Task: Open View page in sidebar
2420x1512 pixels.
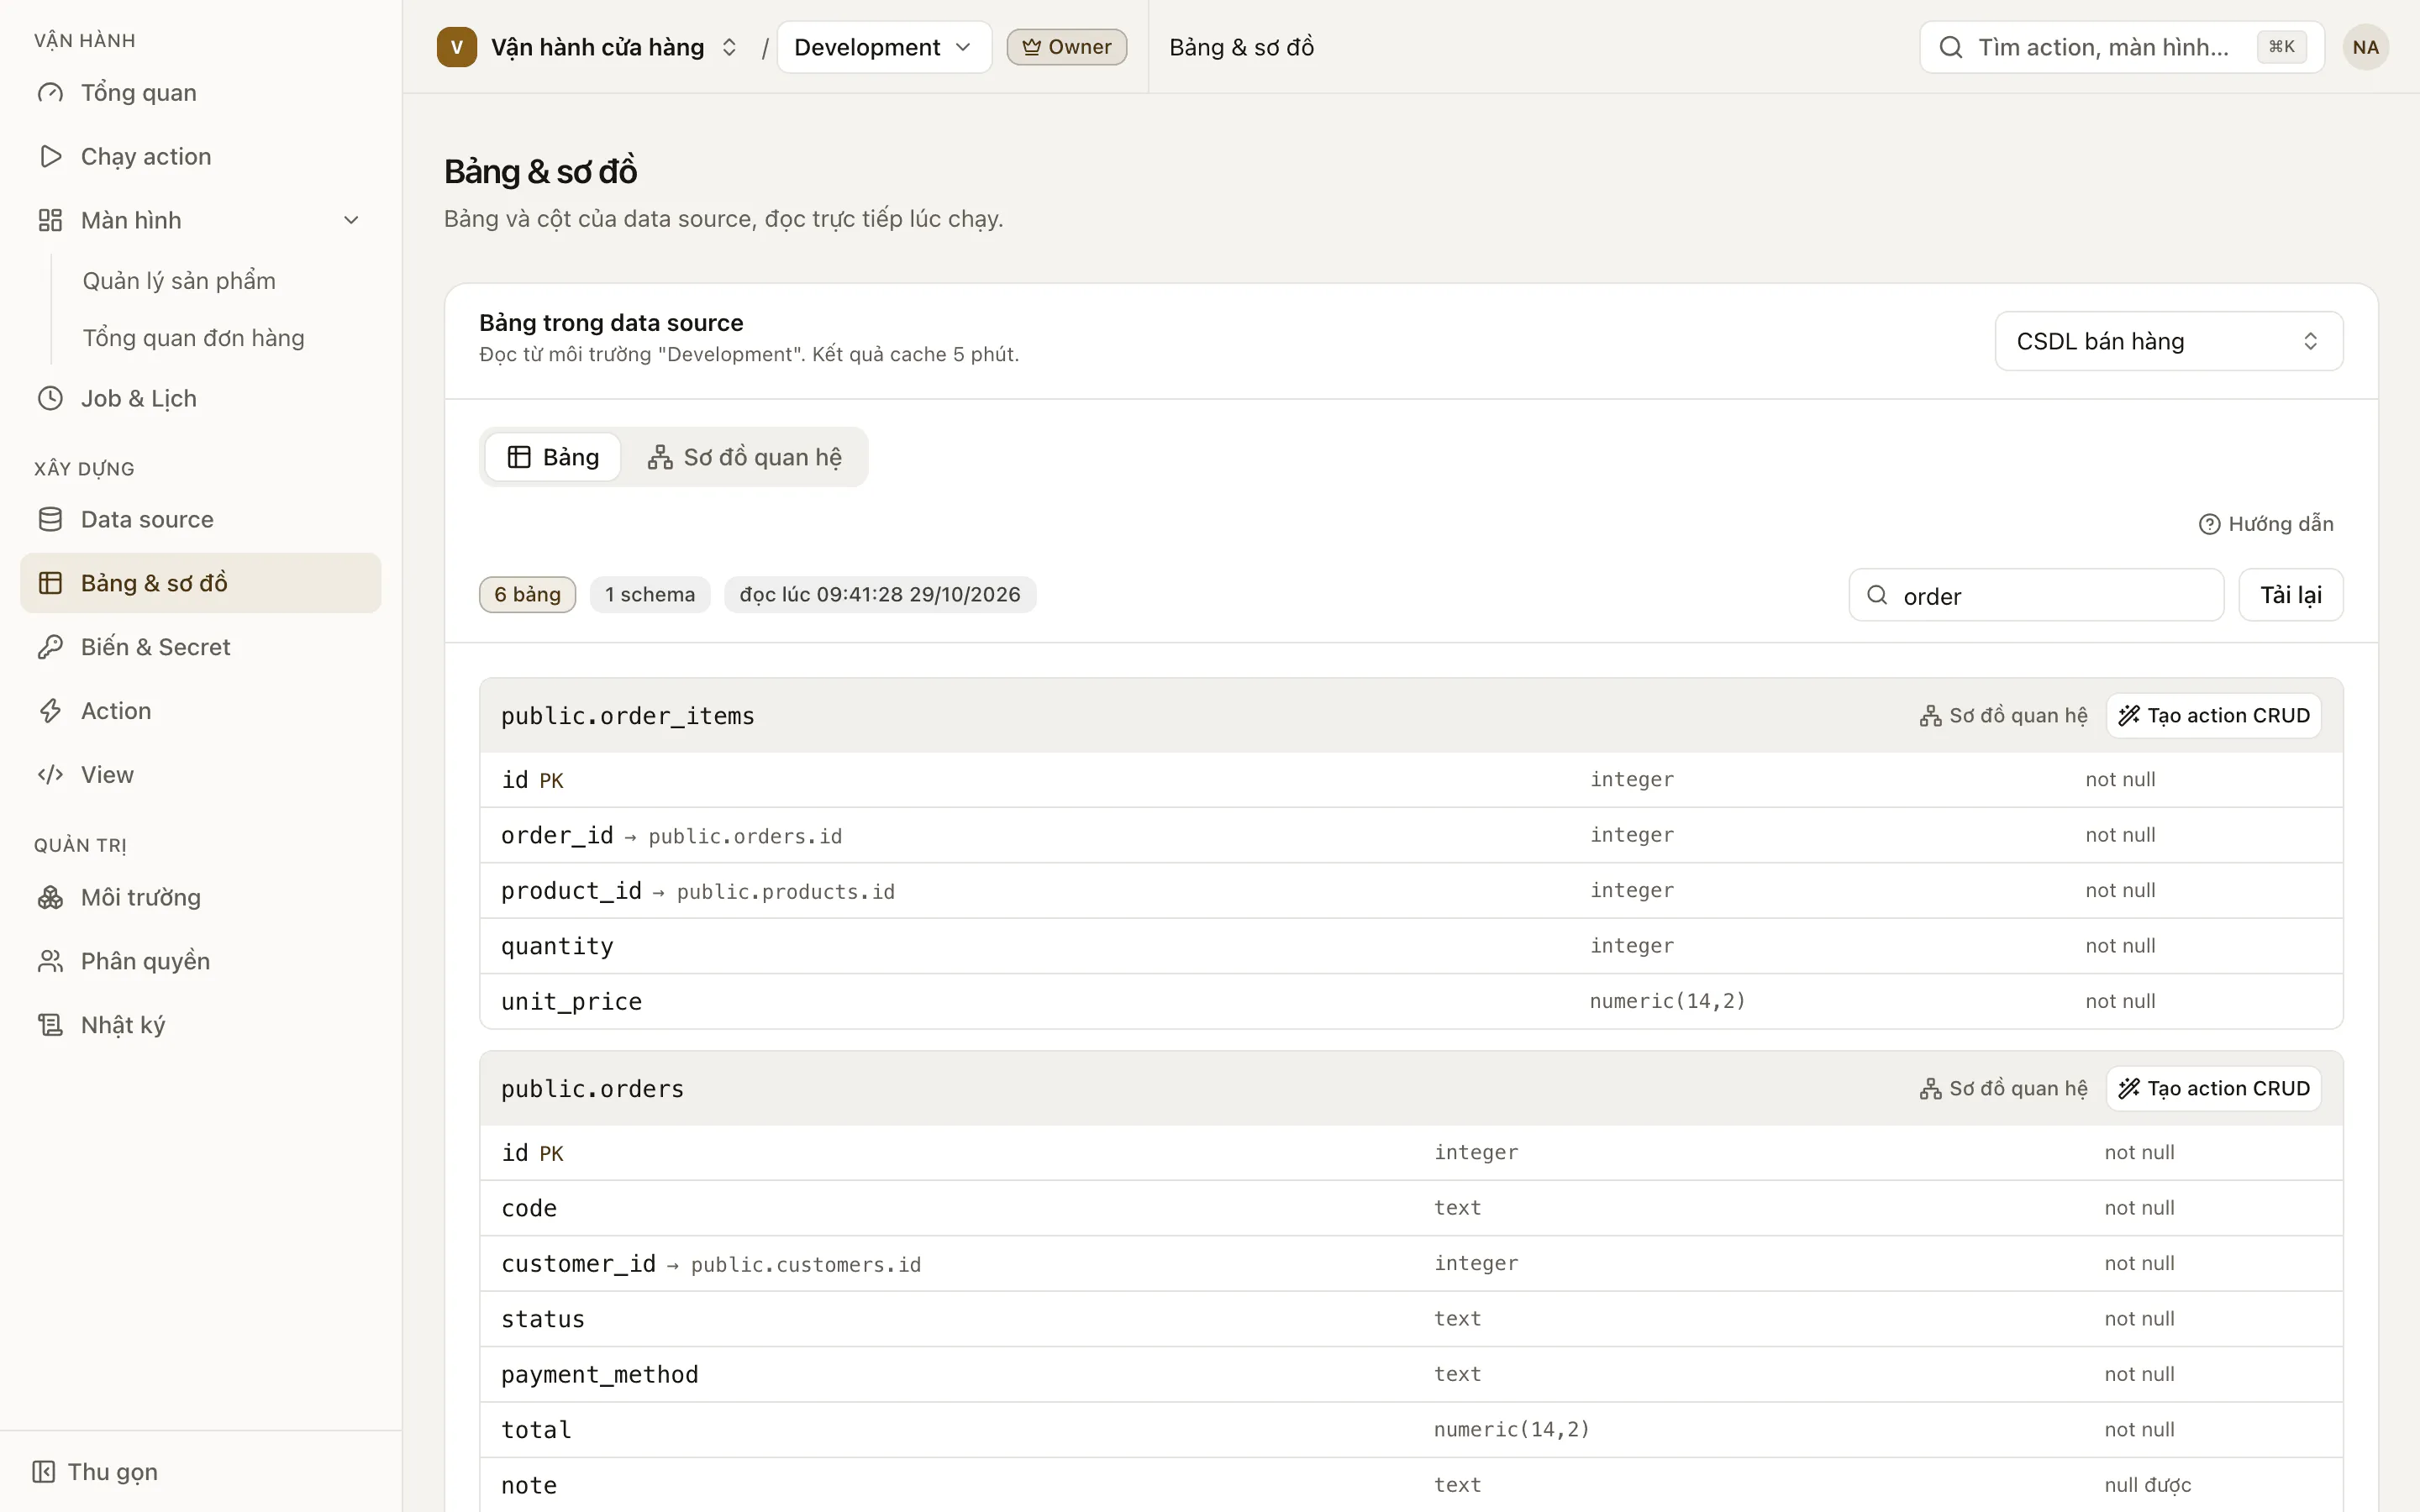Action: 200,775
